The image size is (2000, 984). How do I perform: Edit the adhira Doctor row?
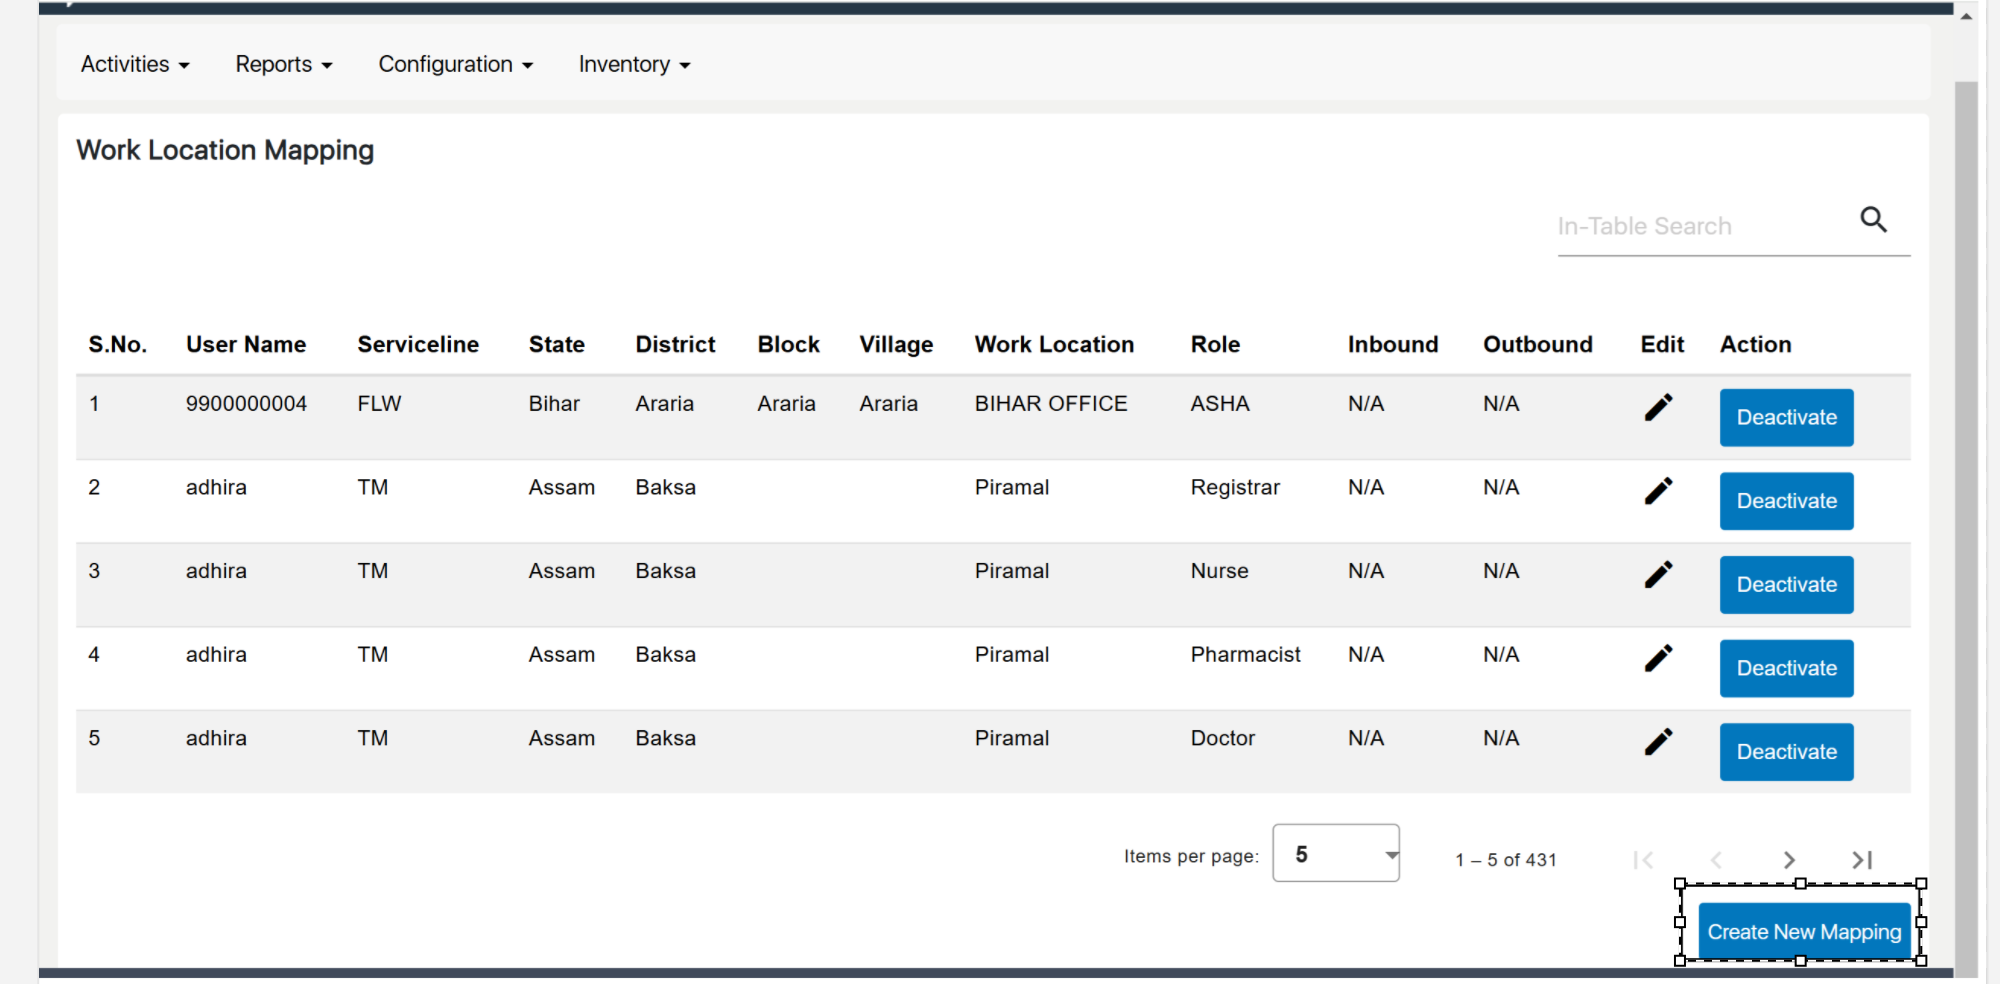[1658, 741]
